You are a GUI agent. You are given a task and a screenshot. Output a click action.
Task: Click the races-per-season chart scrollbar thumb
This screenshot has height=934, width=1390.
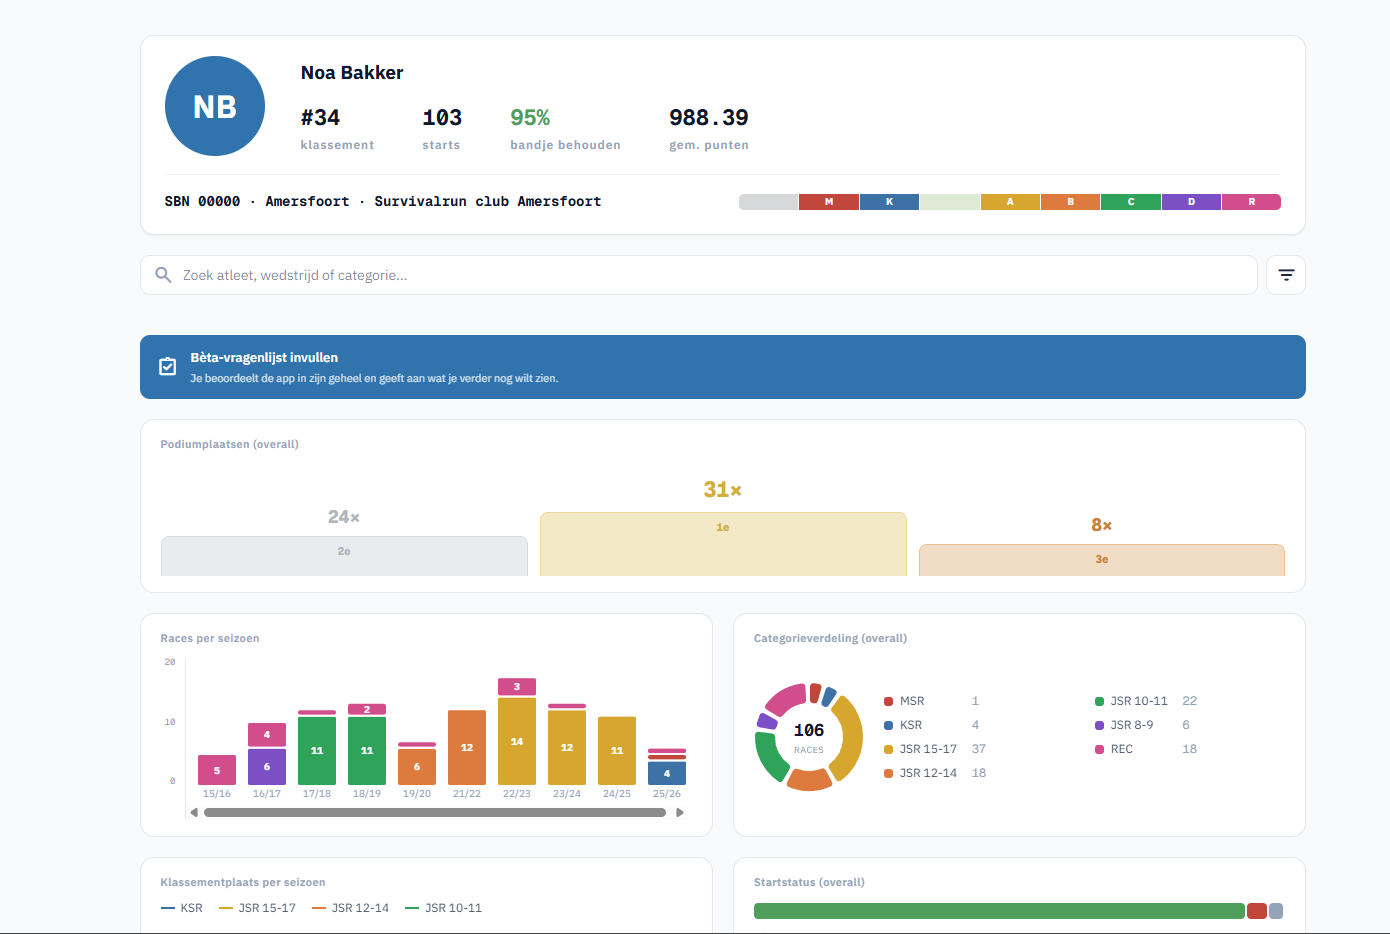coord(435,813)
